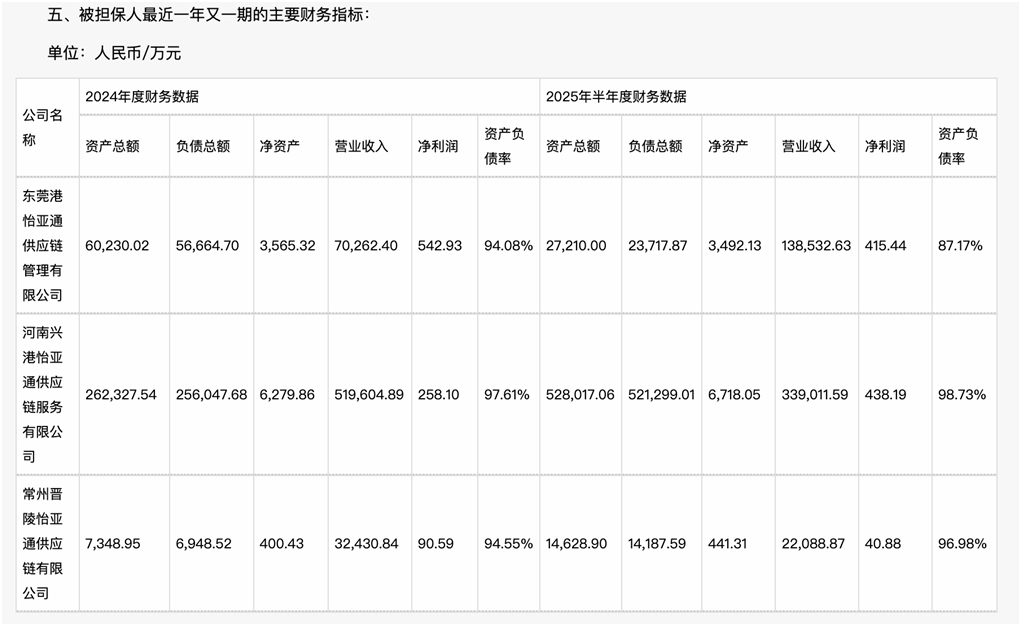This screenshot has width=1021, height=626.
Task: Click the value 23,717.87
Action: pos(658,246)
